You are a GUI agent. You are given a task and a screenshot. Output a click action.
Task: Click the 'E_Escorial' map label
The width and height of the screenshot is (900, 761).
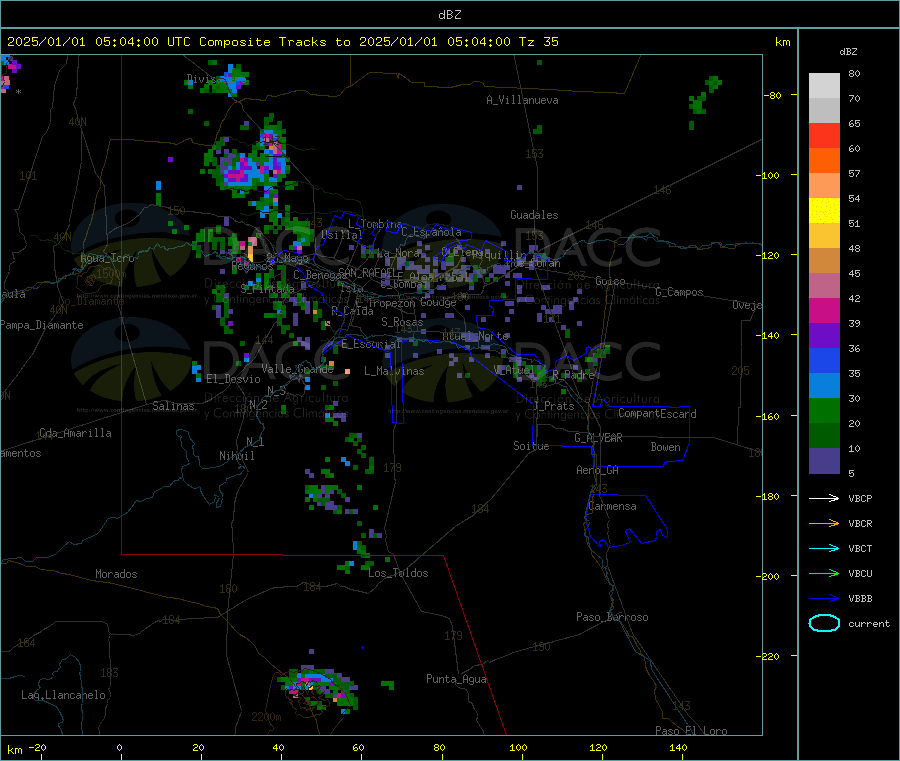(x=371, y=344)
